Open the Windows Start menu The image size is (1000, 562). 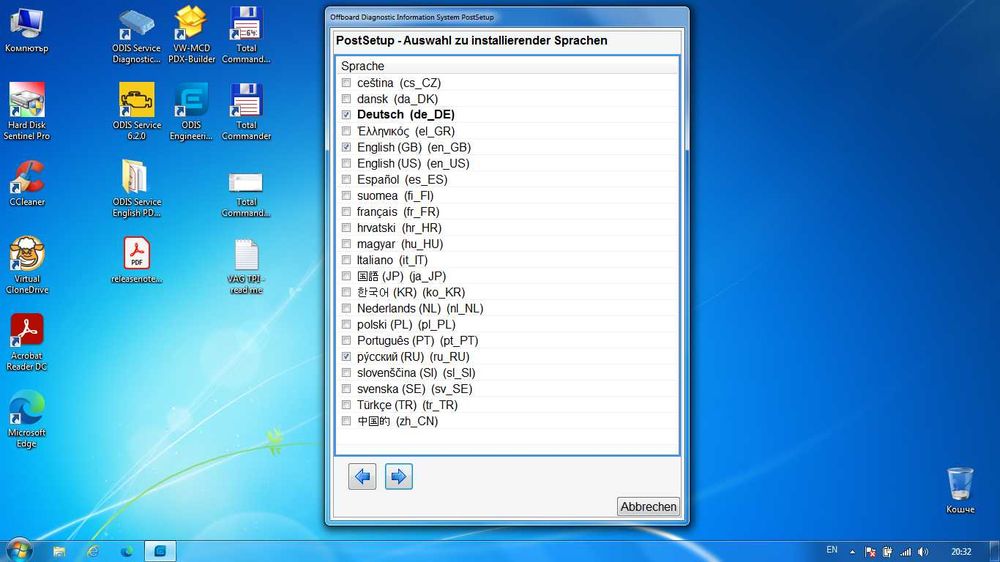point(17,551)
